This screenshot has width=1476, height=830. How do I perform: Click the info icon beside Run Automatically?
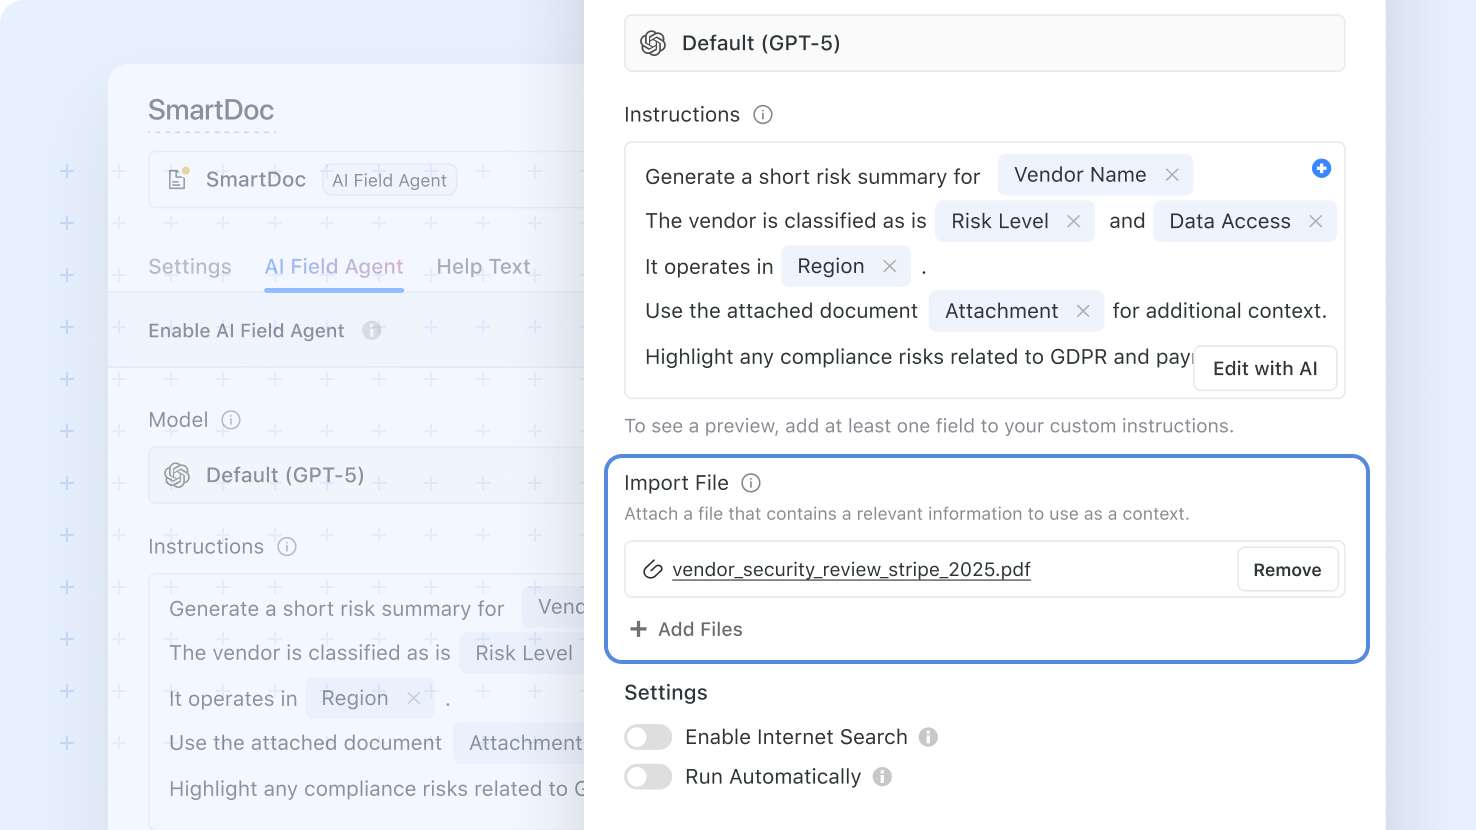tap(881, 776)
